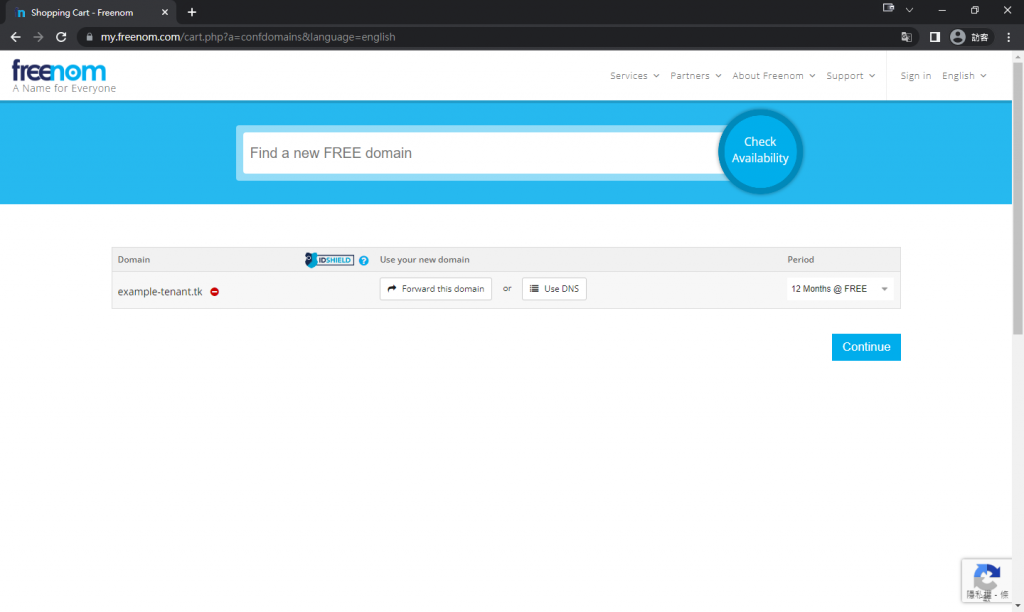1024x612 pixels.
Task: Click the IDShield badge icon
Action: pos(329,260)
